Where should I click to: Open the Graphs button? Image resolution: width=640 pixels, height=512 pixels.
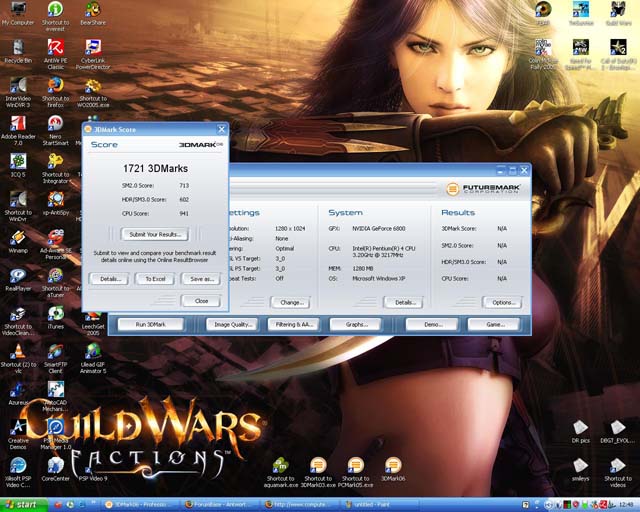pos(356,325)
